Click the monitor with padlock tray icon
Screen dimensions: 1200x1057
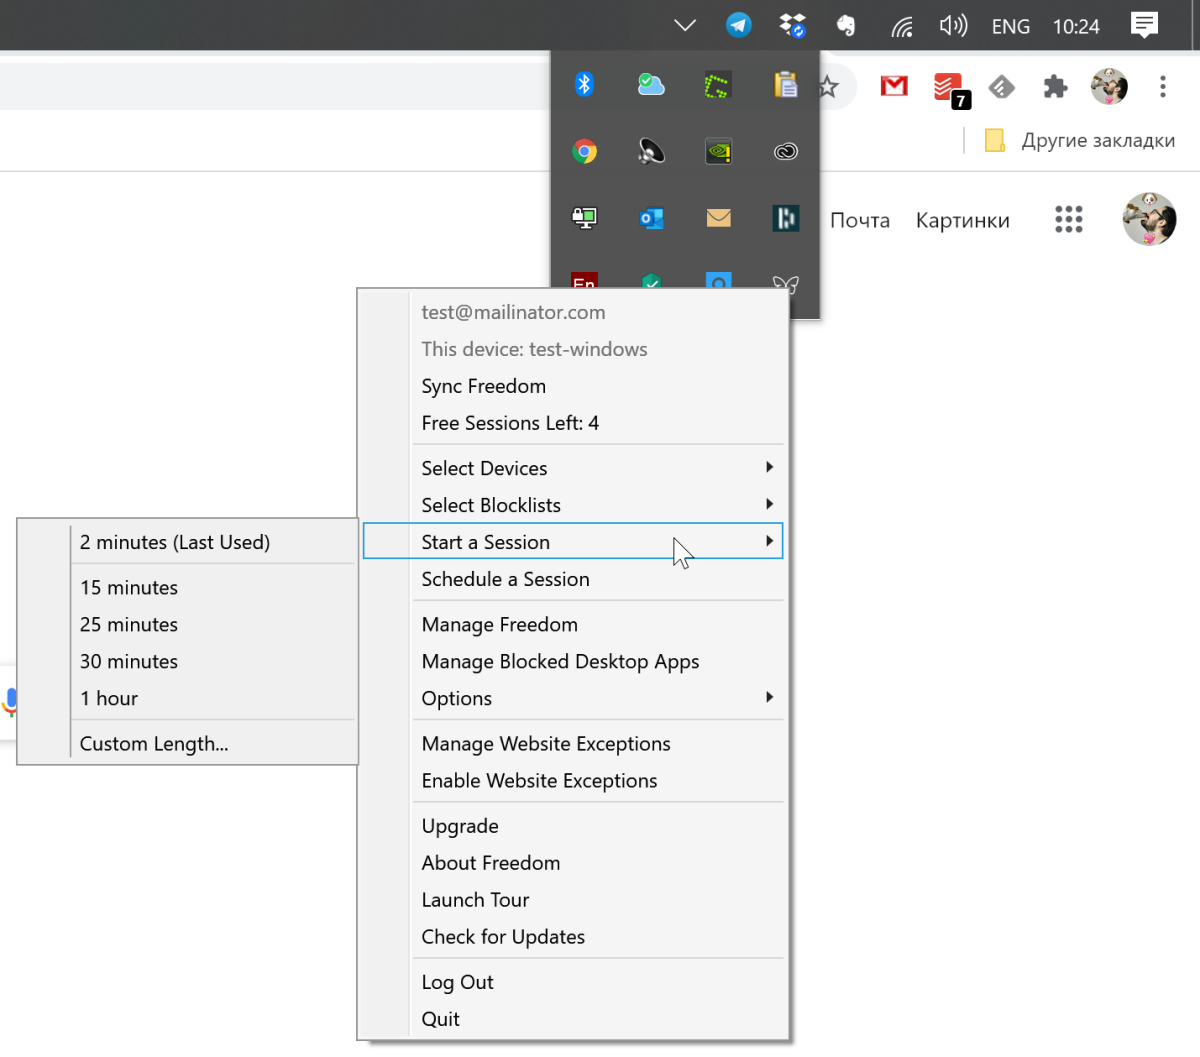point(585,217)
